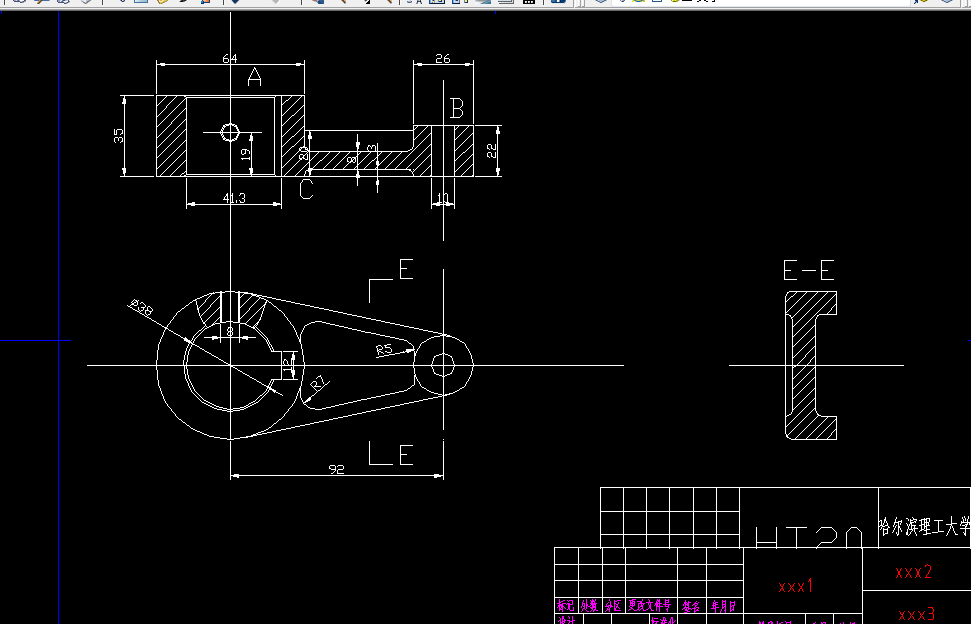Select the red xxx2 placeholder text

[913, 572]
